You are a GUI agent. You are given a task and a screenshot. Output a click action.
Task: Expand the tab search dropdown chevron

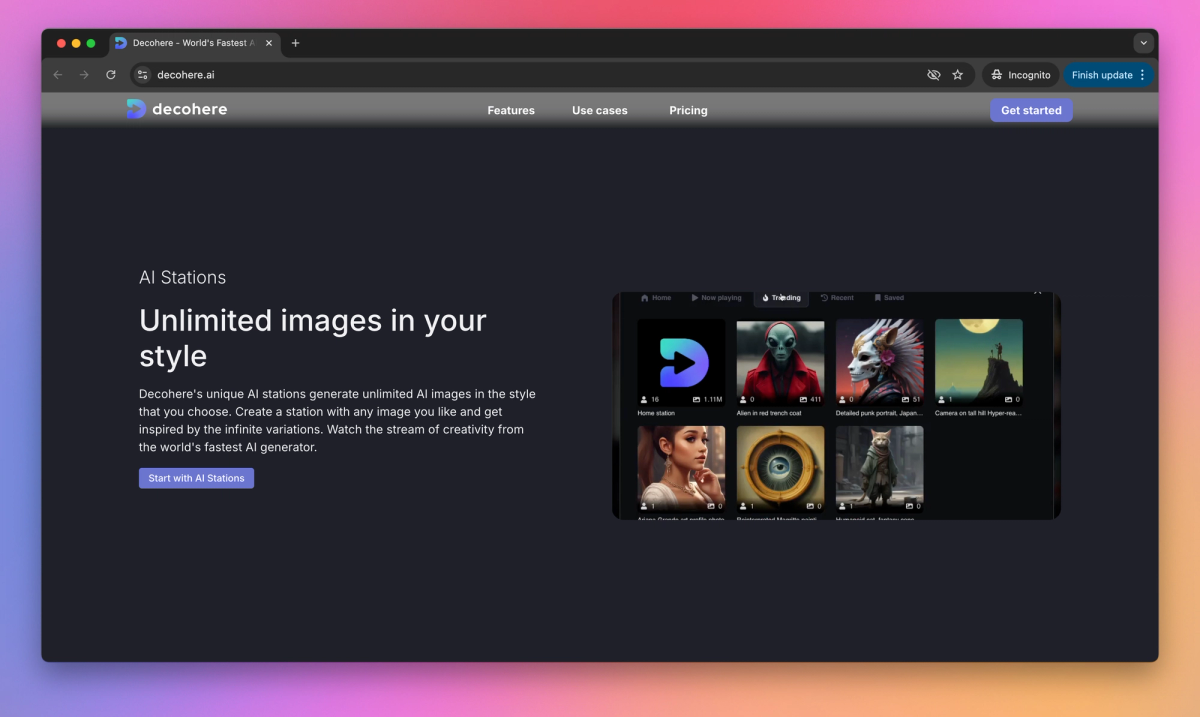(x=1144, y=43)
